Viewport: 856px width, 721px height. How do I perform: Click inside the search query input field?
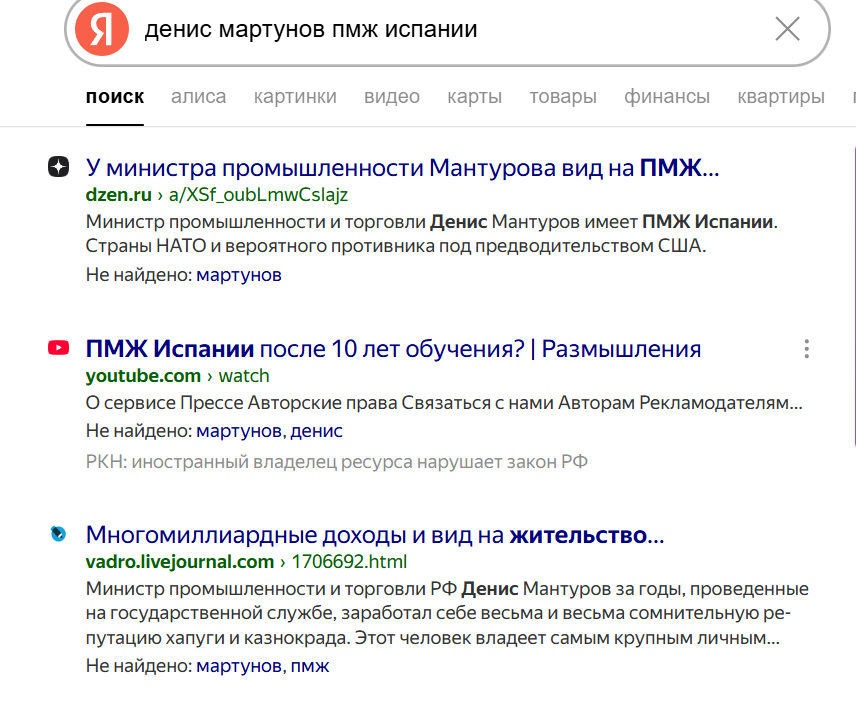[453, 29]
